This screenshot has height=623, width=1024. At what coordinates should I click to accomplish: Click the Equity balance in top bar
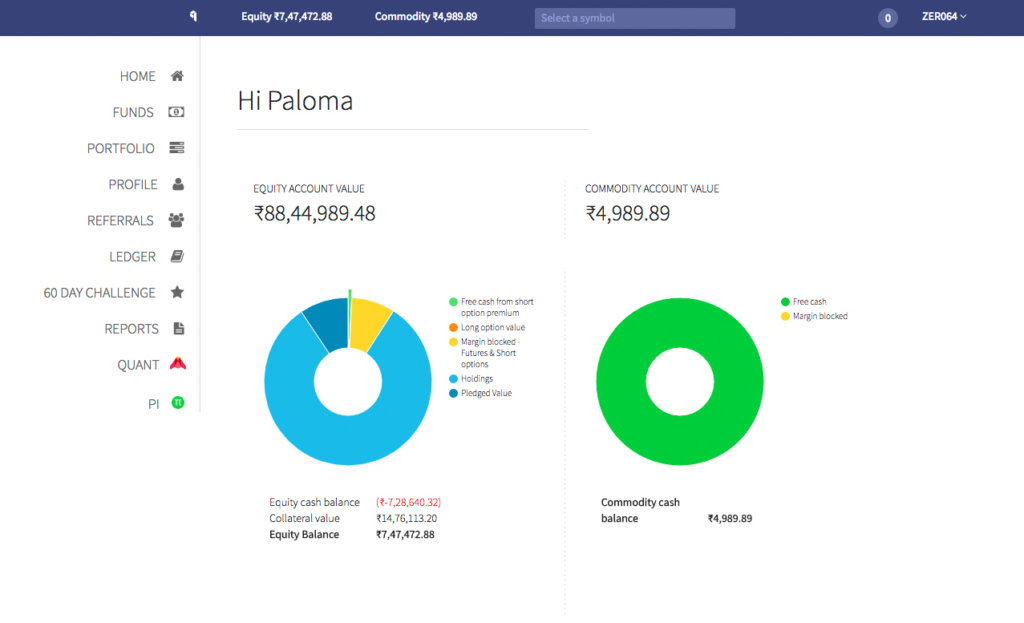tap(286, 17)
